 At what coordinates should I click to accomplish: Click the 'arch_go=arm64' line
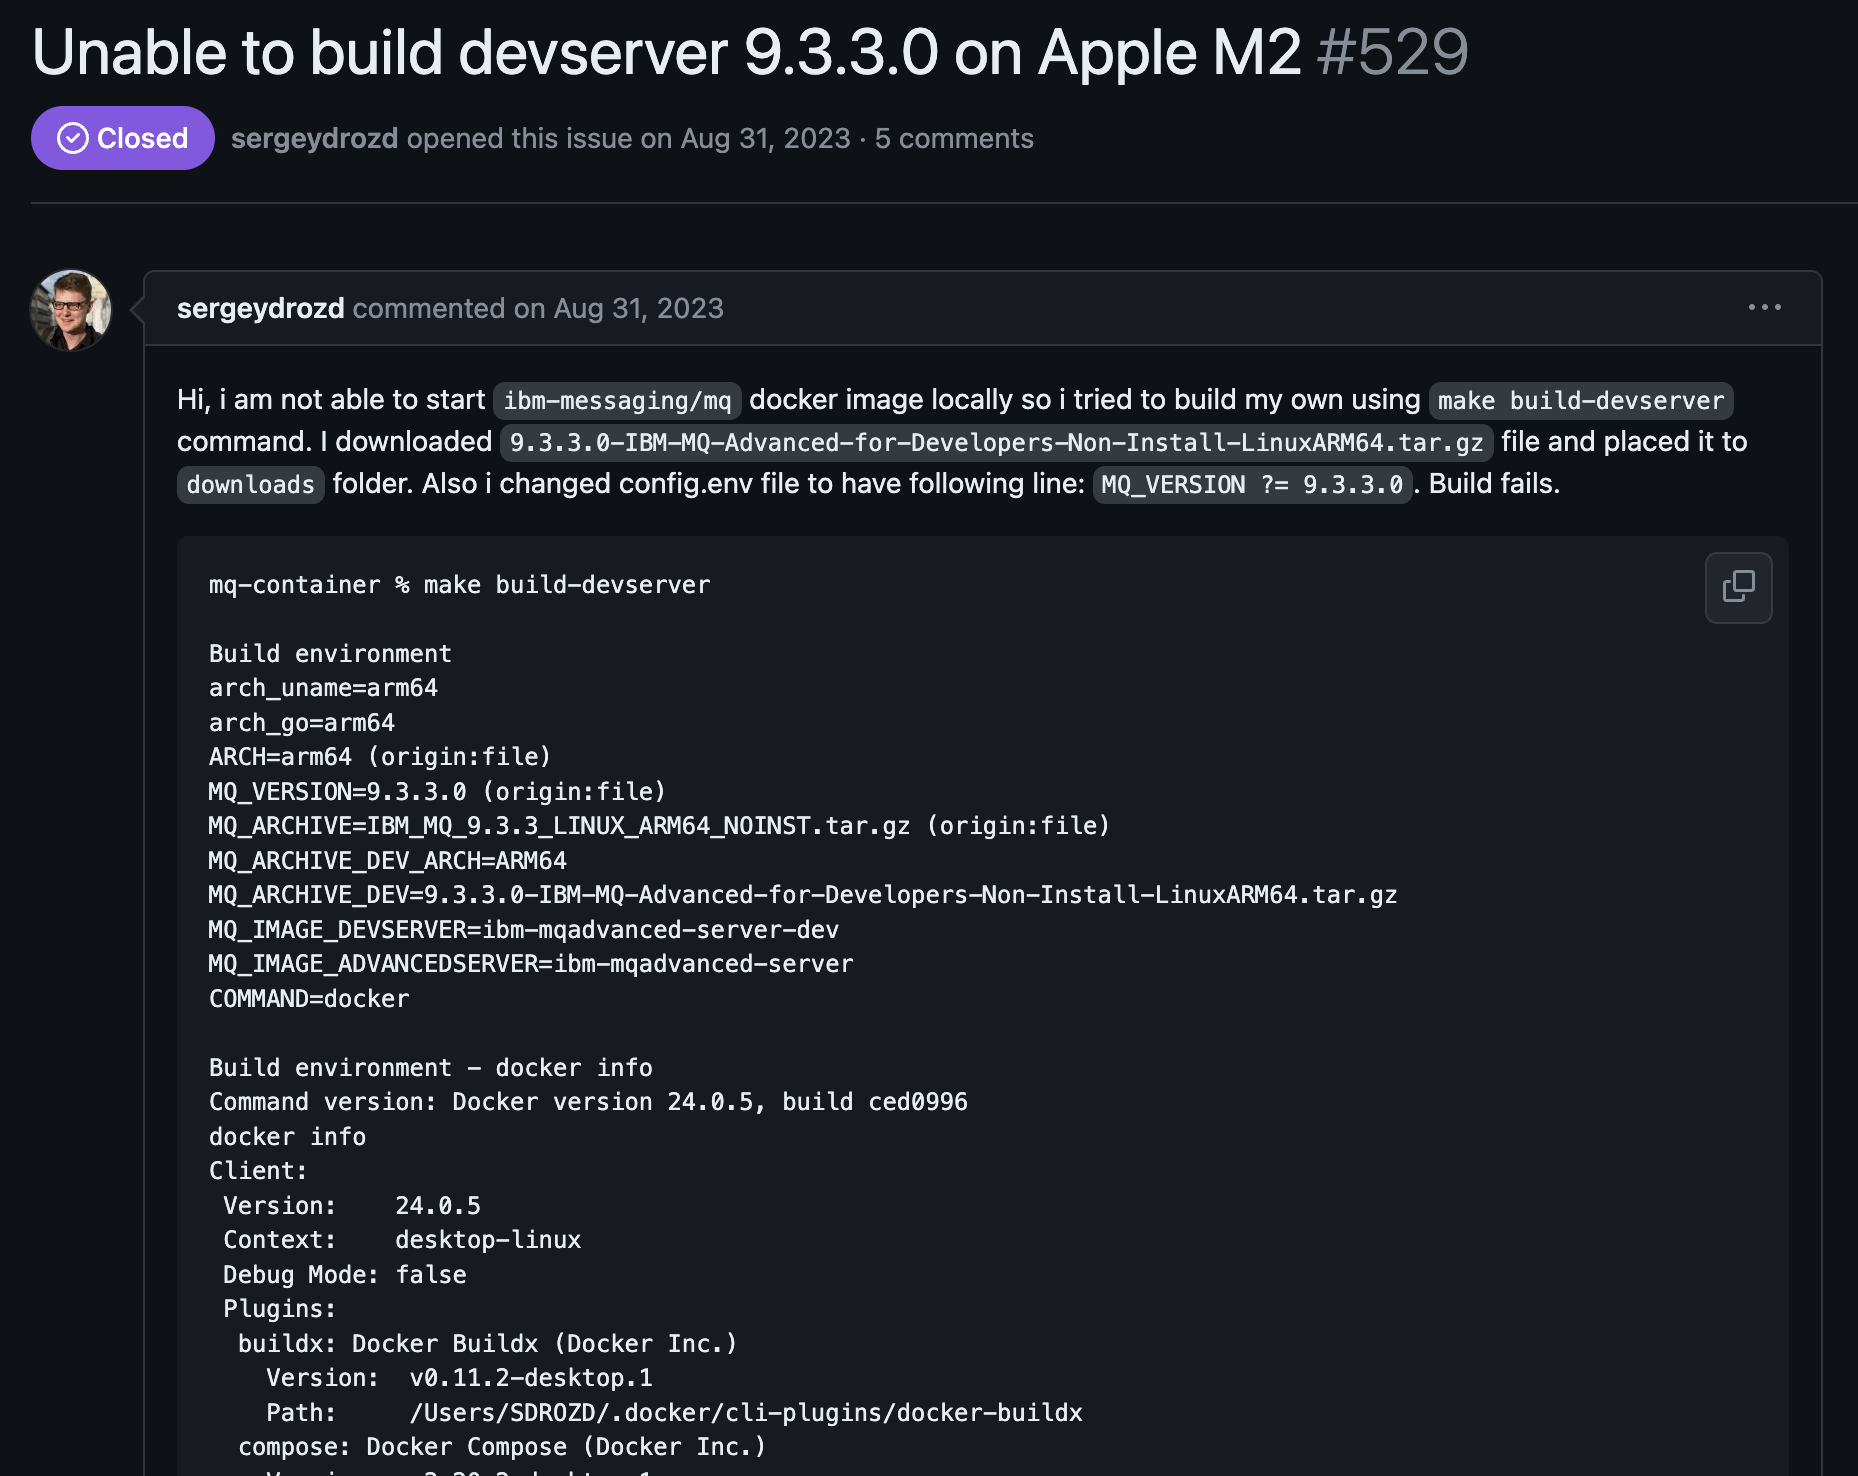tap(301, 723)
